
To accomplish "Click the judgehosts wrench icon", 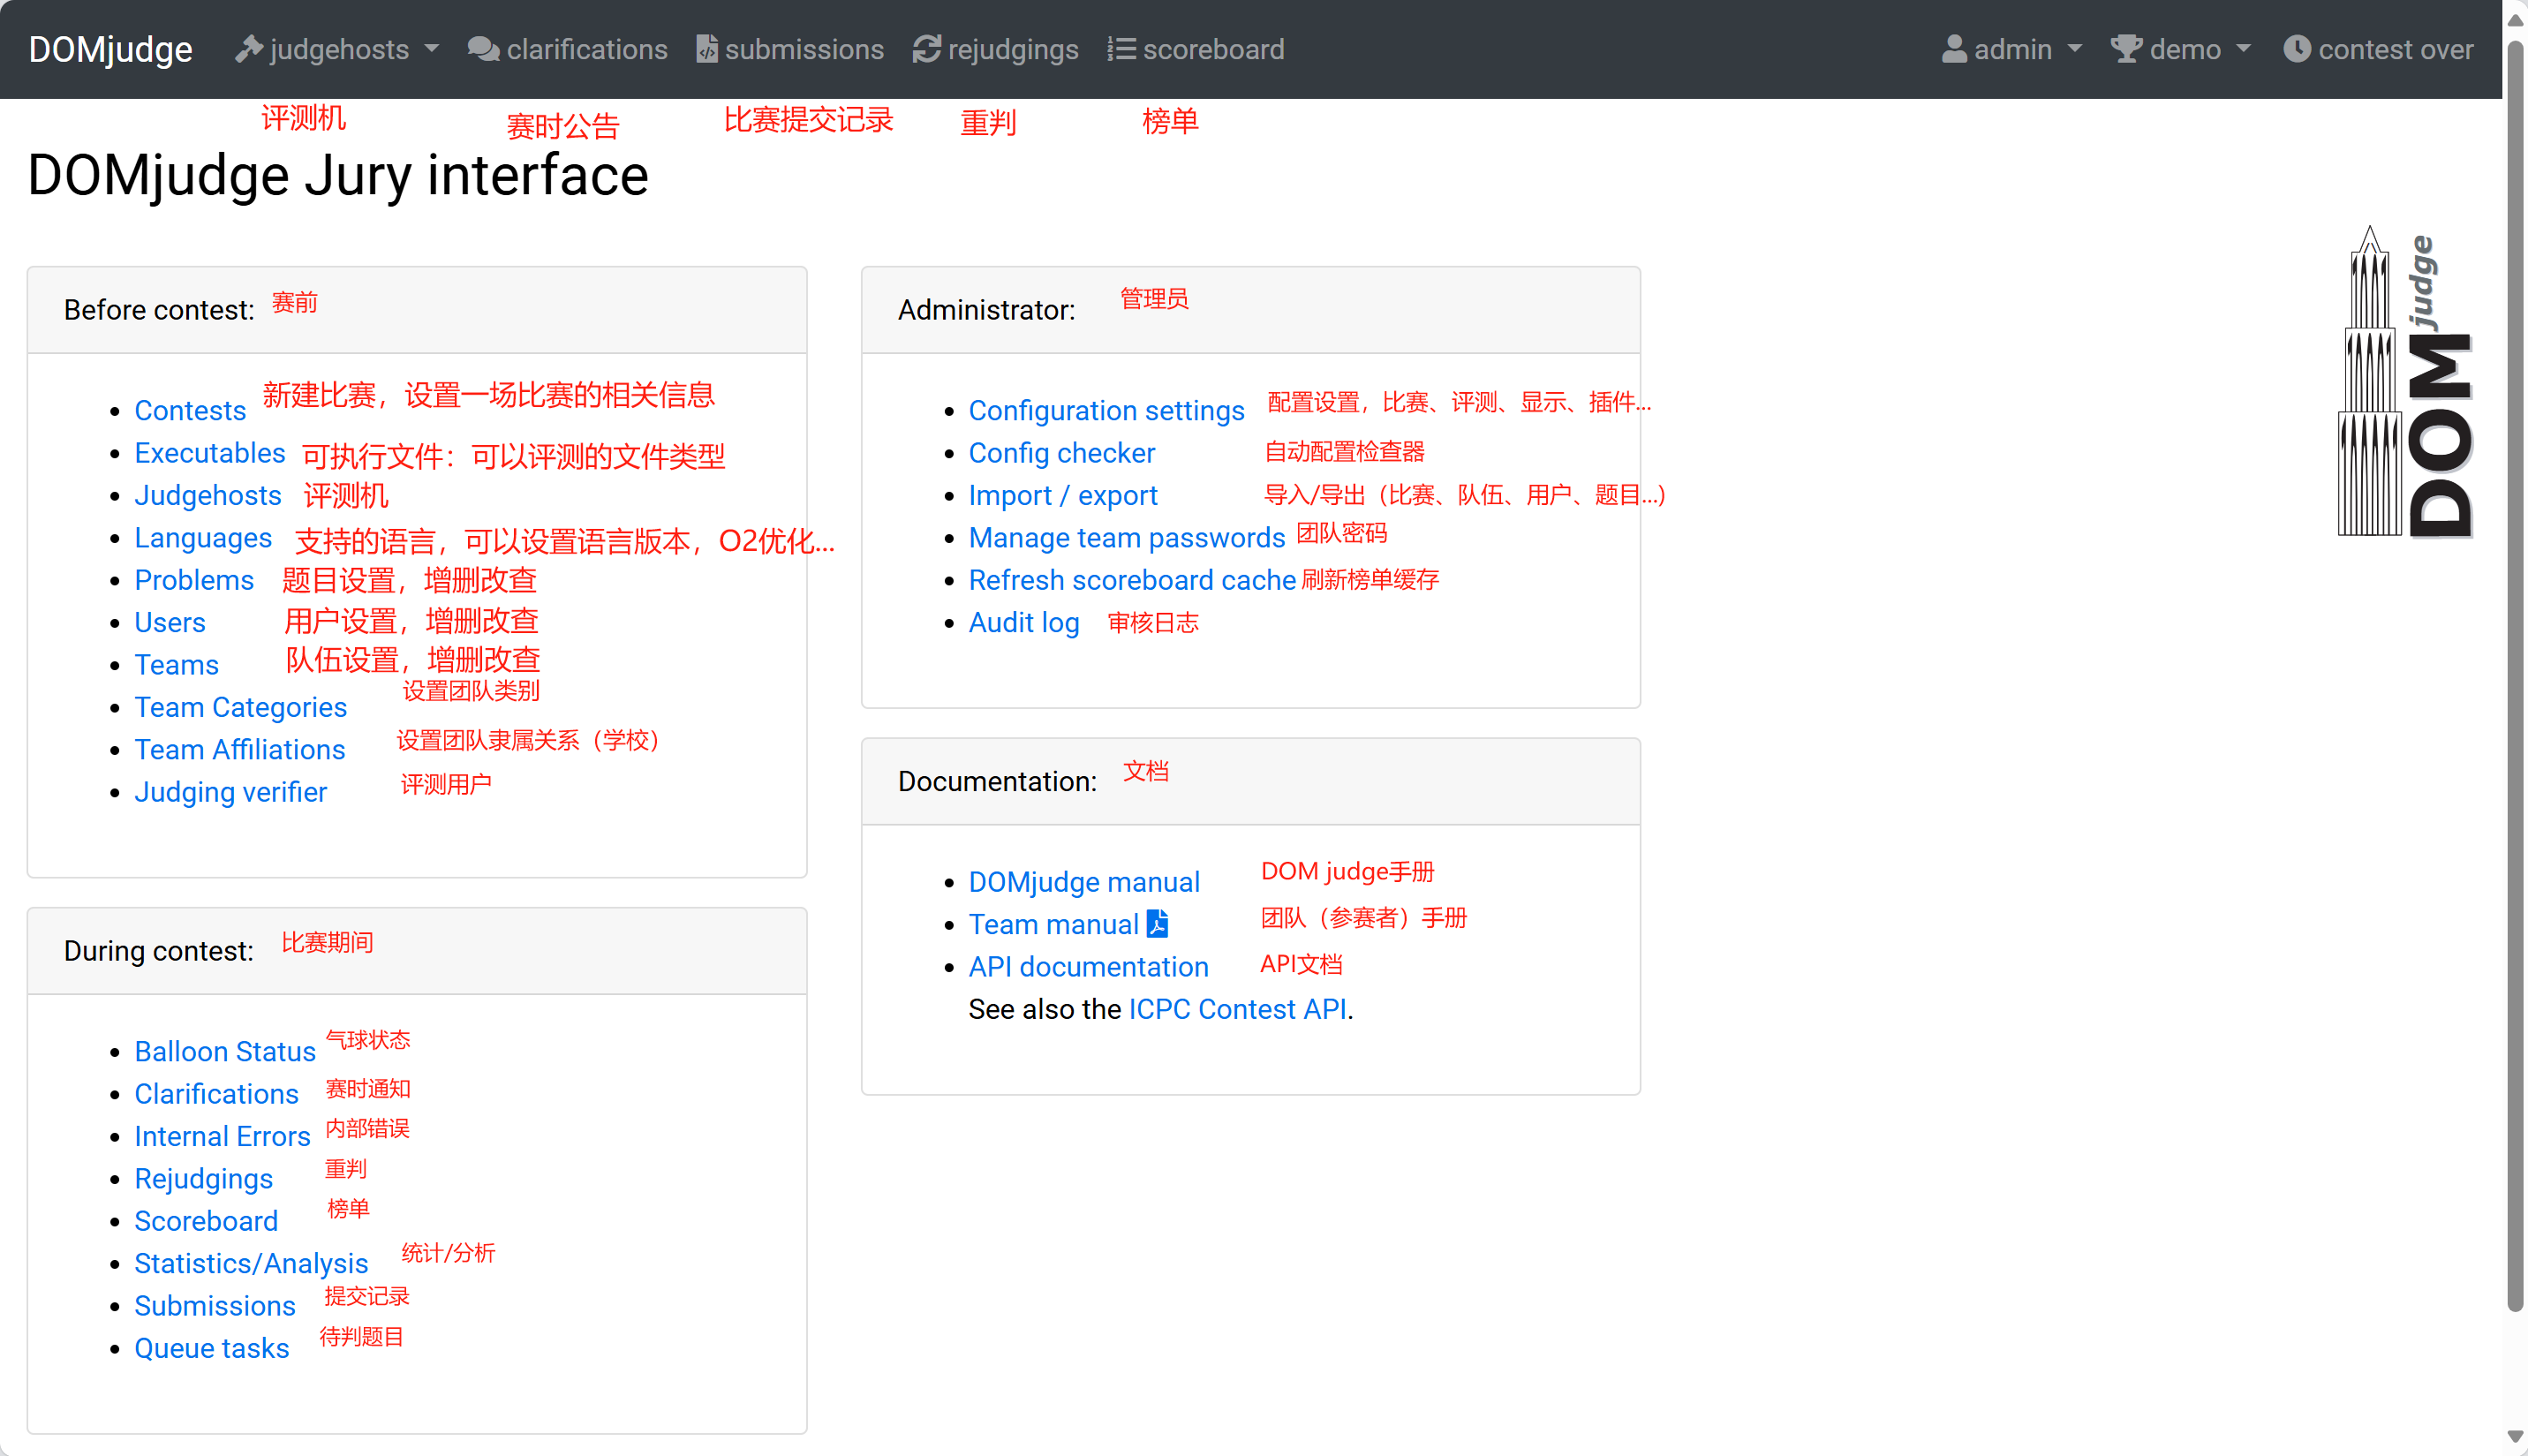I will point(248,49).
